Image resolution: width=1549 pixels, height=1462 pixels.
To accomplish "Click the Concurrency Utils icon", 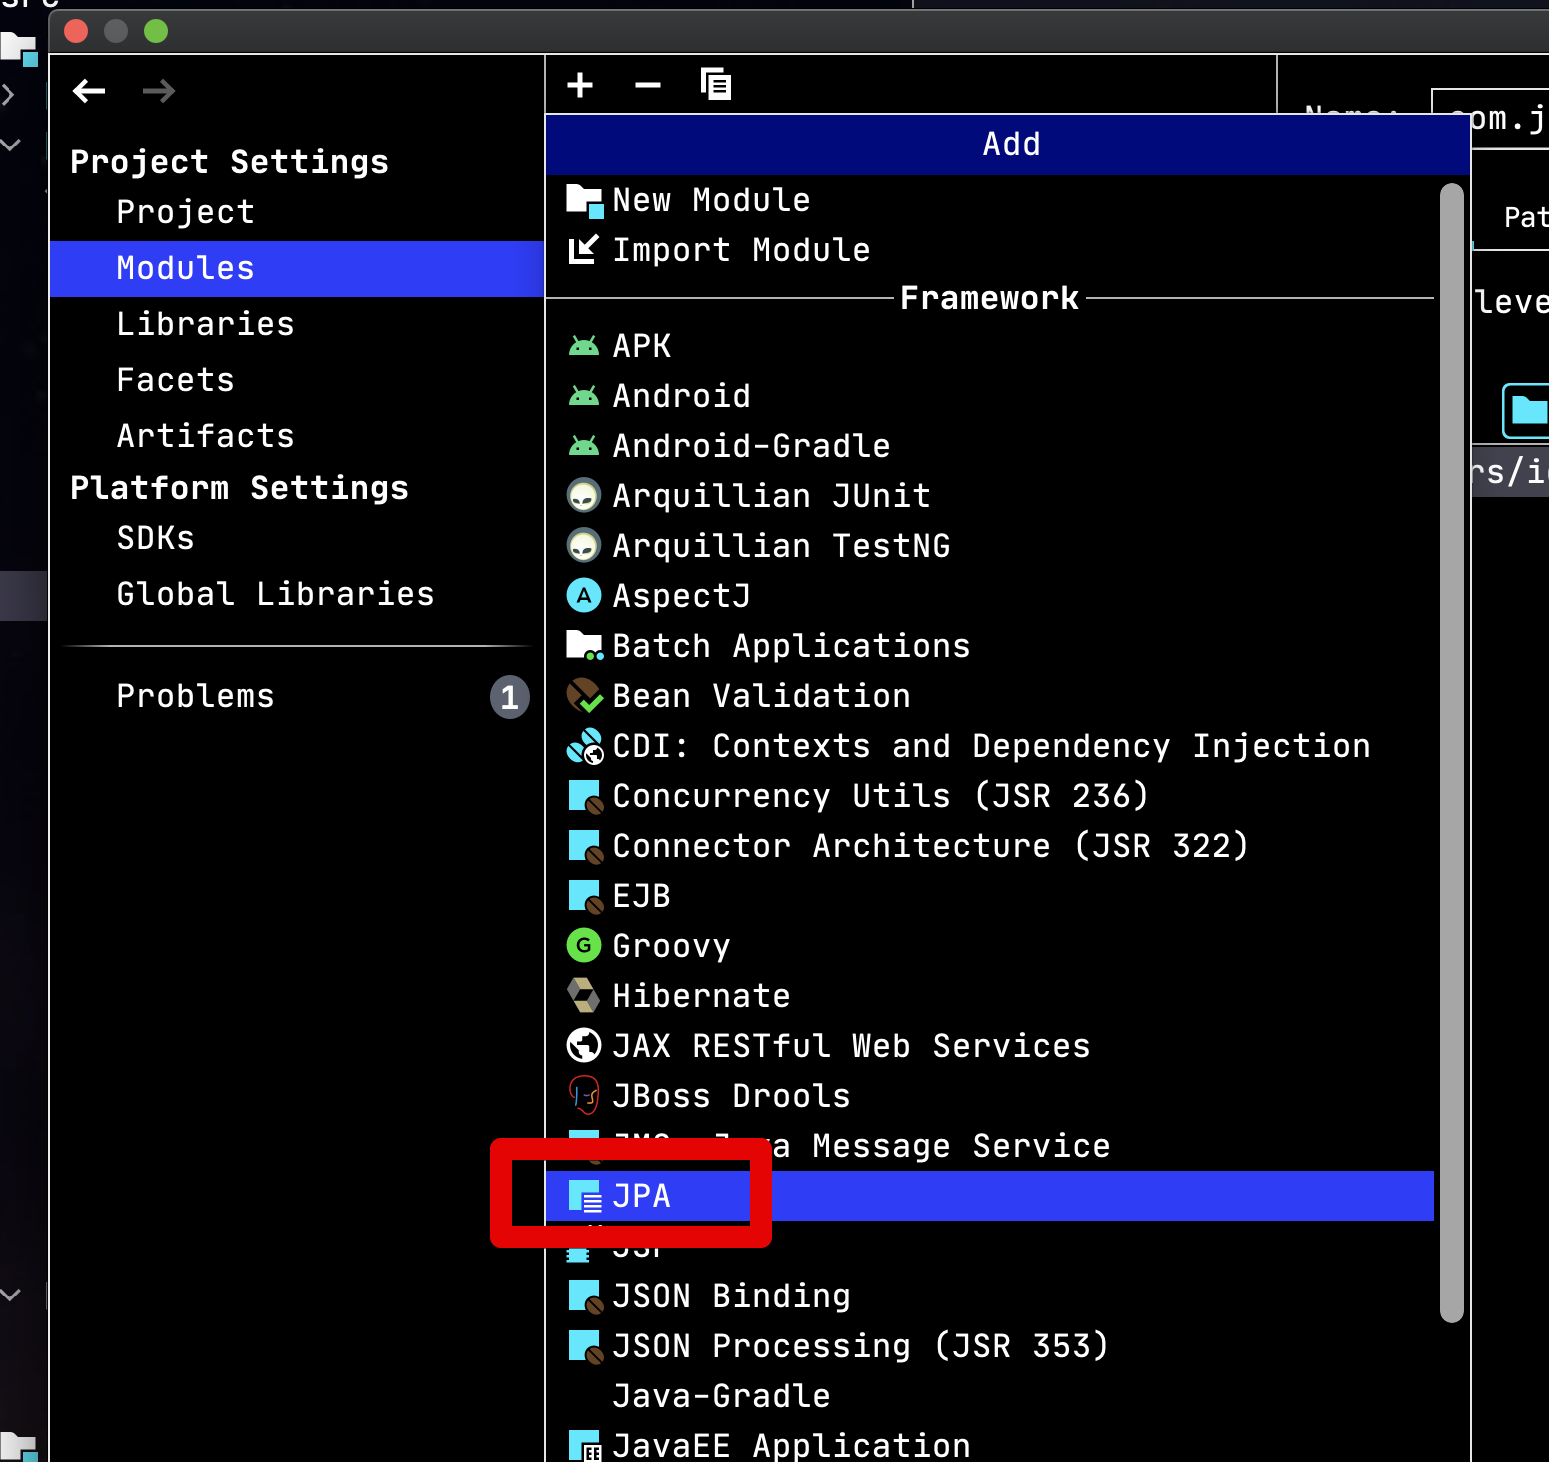I will tap(585, 797).
